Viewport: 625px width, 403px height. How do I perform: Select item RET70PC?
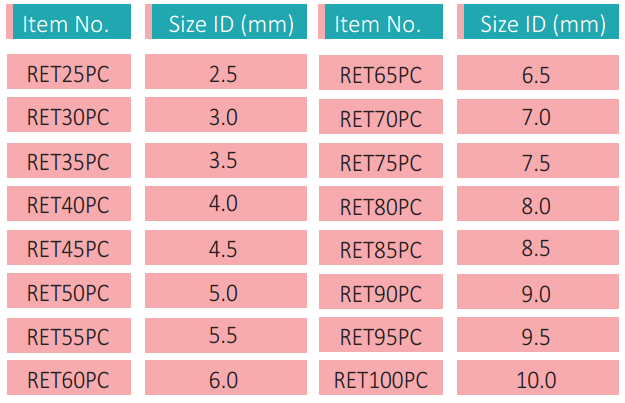coord(381,118)
